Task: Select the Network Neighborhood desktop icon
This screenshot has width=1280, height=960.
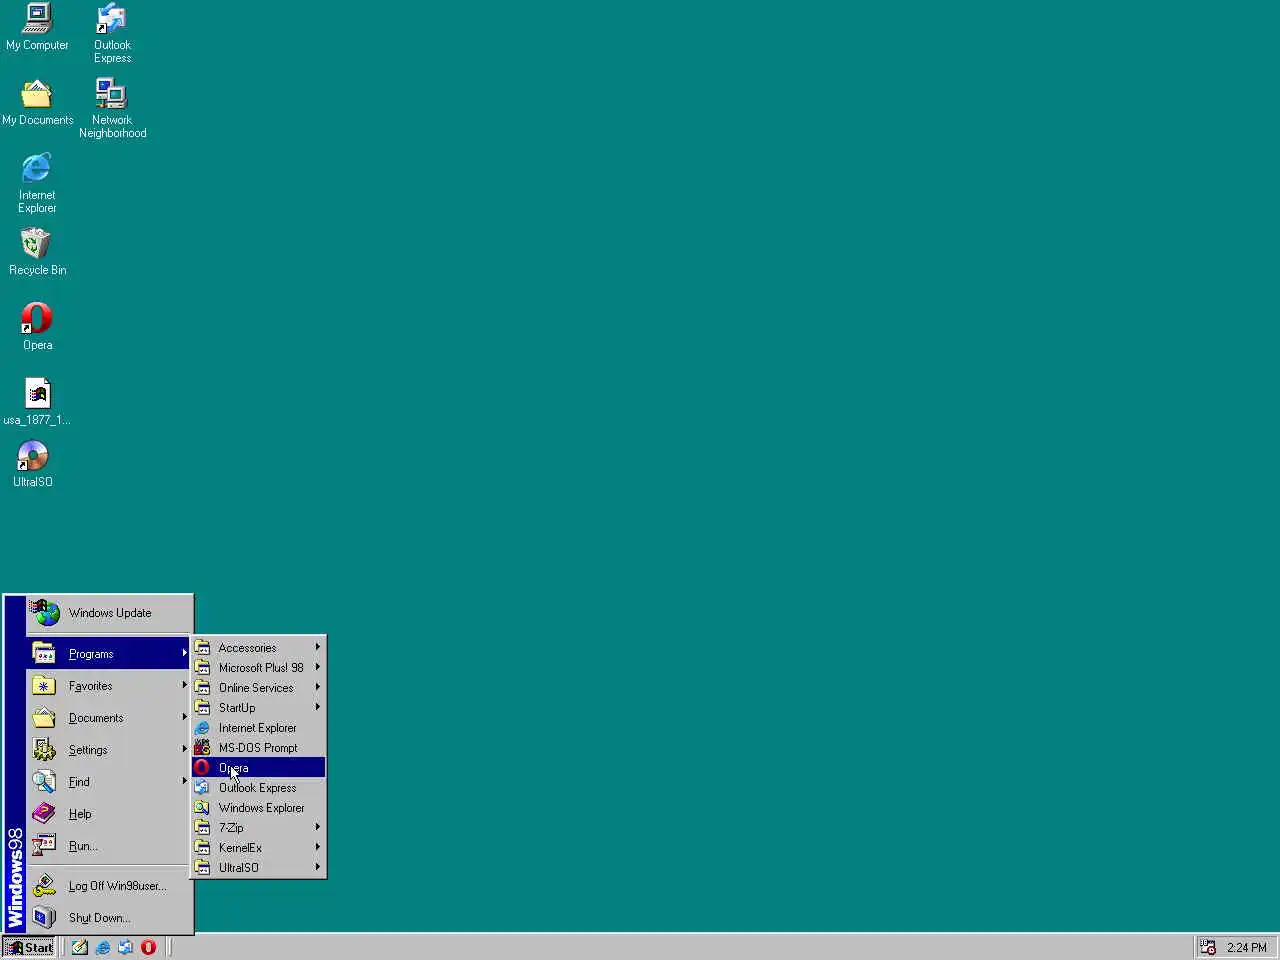Action: [x=112, y=109]
